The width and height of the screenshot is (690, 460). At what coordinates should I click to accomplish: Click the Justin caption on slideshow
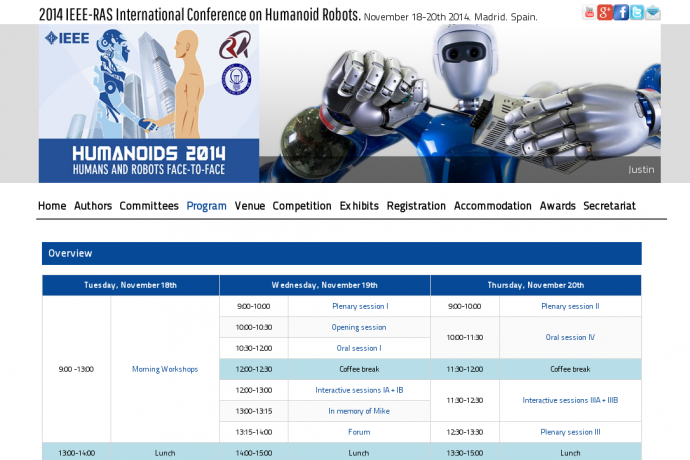[641, 170]
